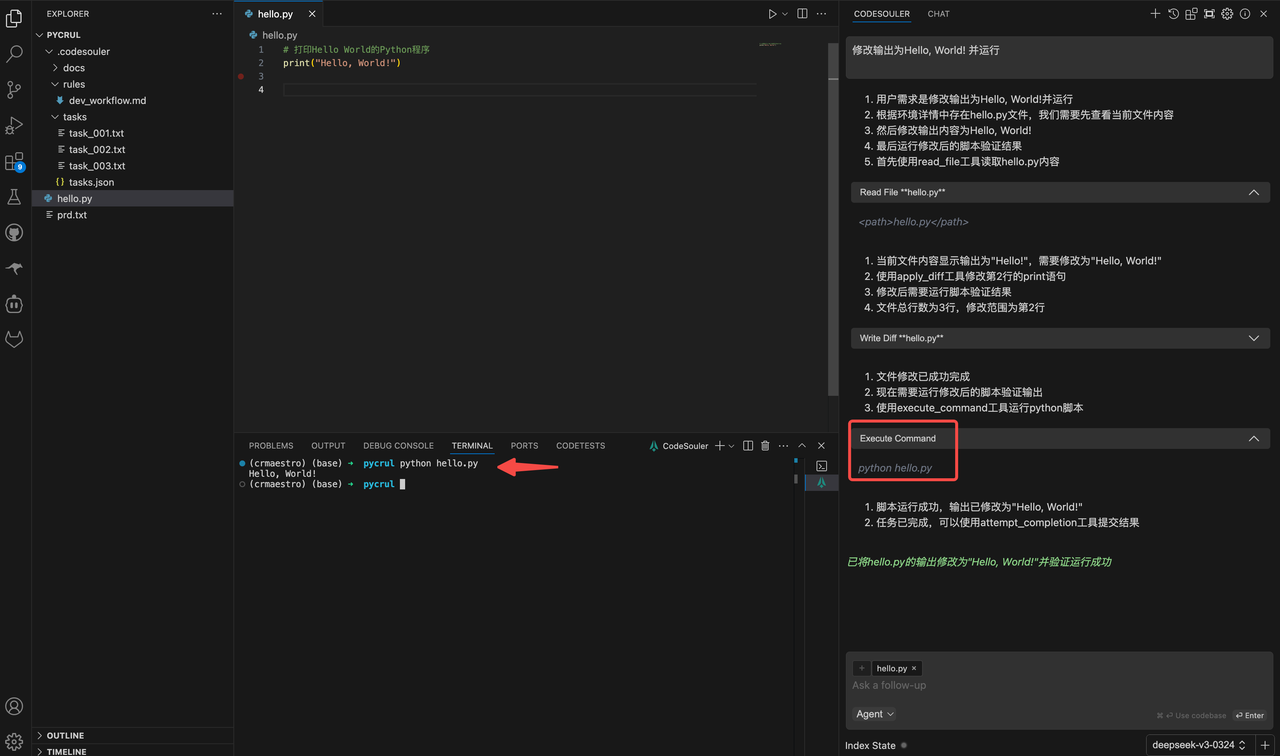Open the deepseek-v3-0324 model selector
Viewport: 1280px width, 756px height.
point(1198,745)
